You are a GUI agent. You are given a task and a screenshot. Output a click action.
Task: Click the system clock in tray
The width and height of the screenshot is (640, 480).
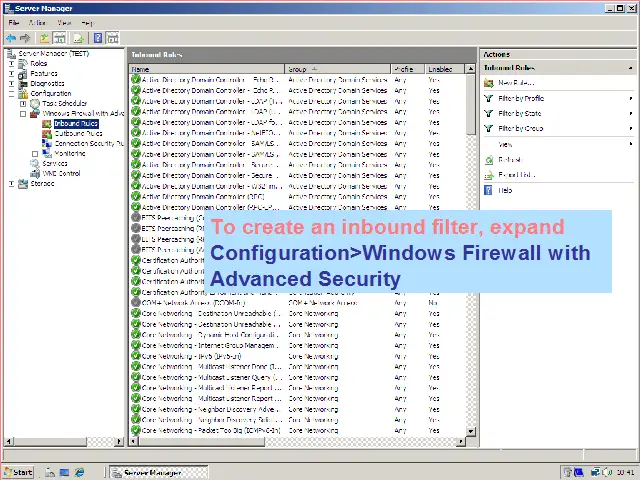(626, 472)
